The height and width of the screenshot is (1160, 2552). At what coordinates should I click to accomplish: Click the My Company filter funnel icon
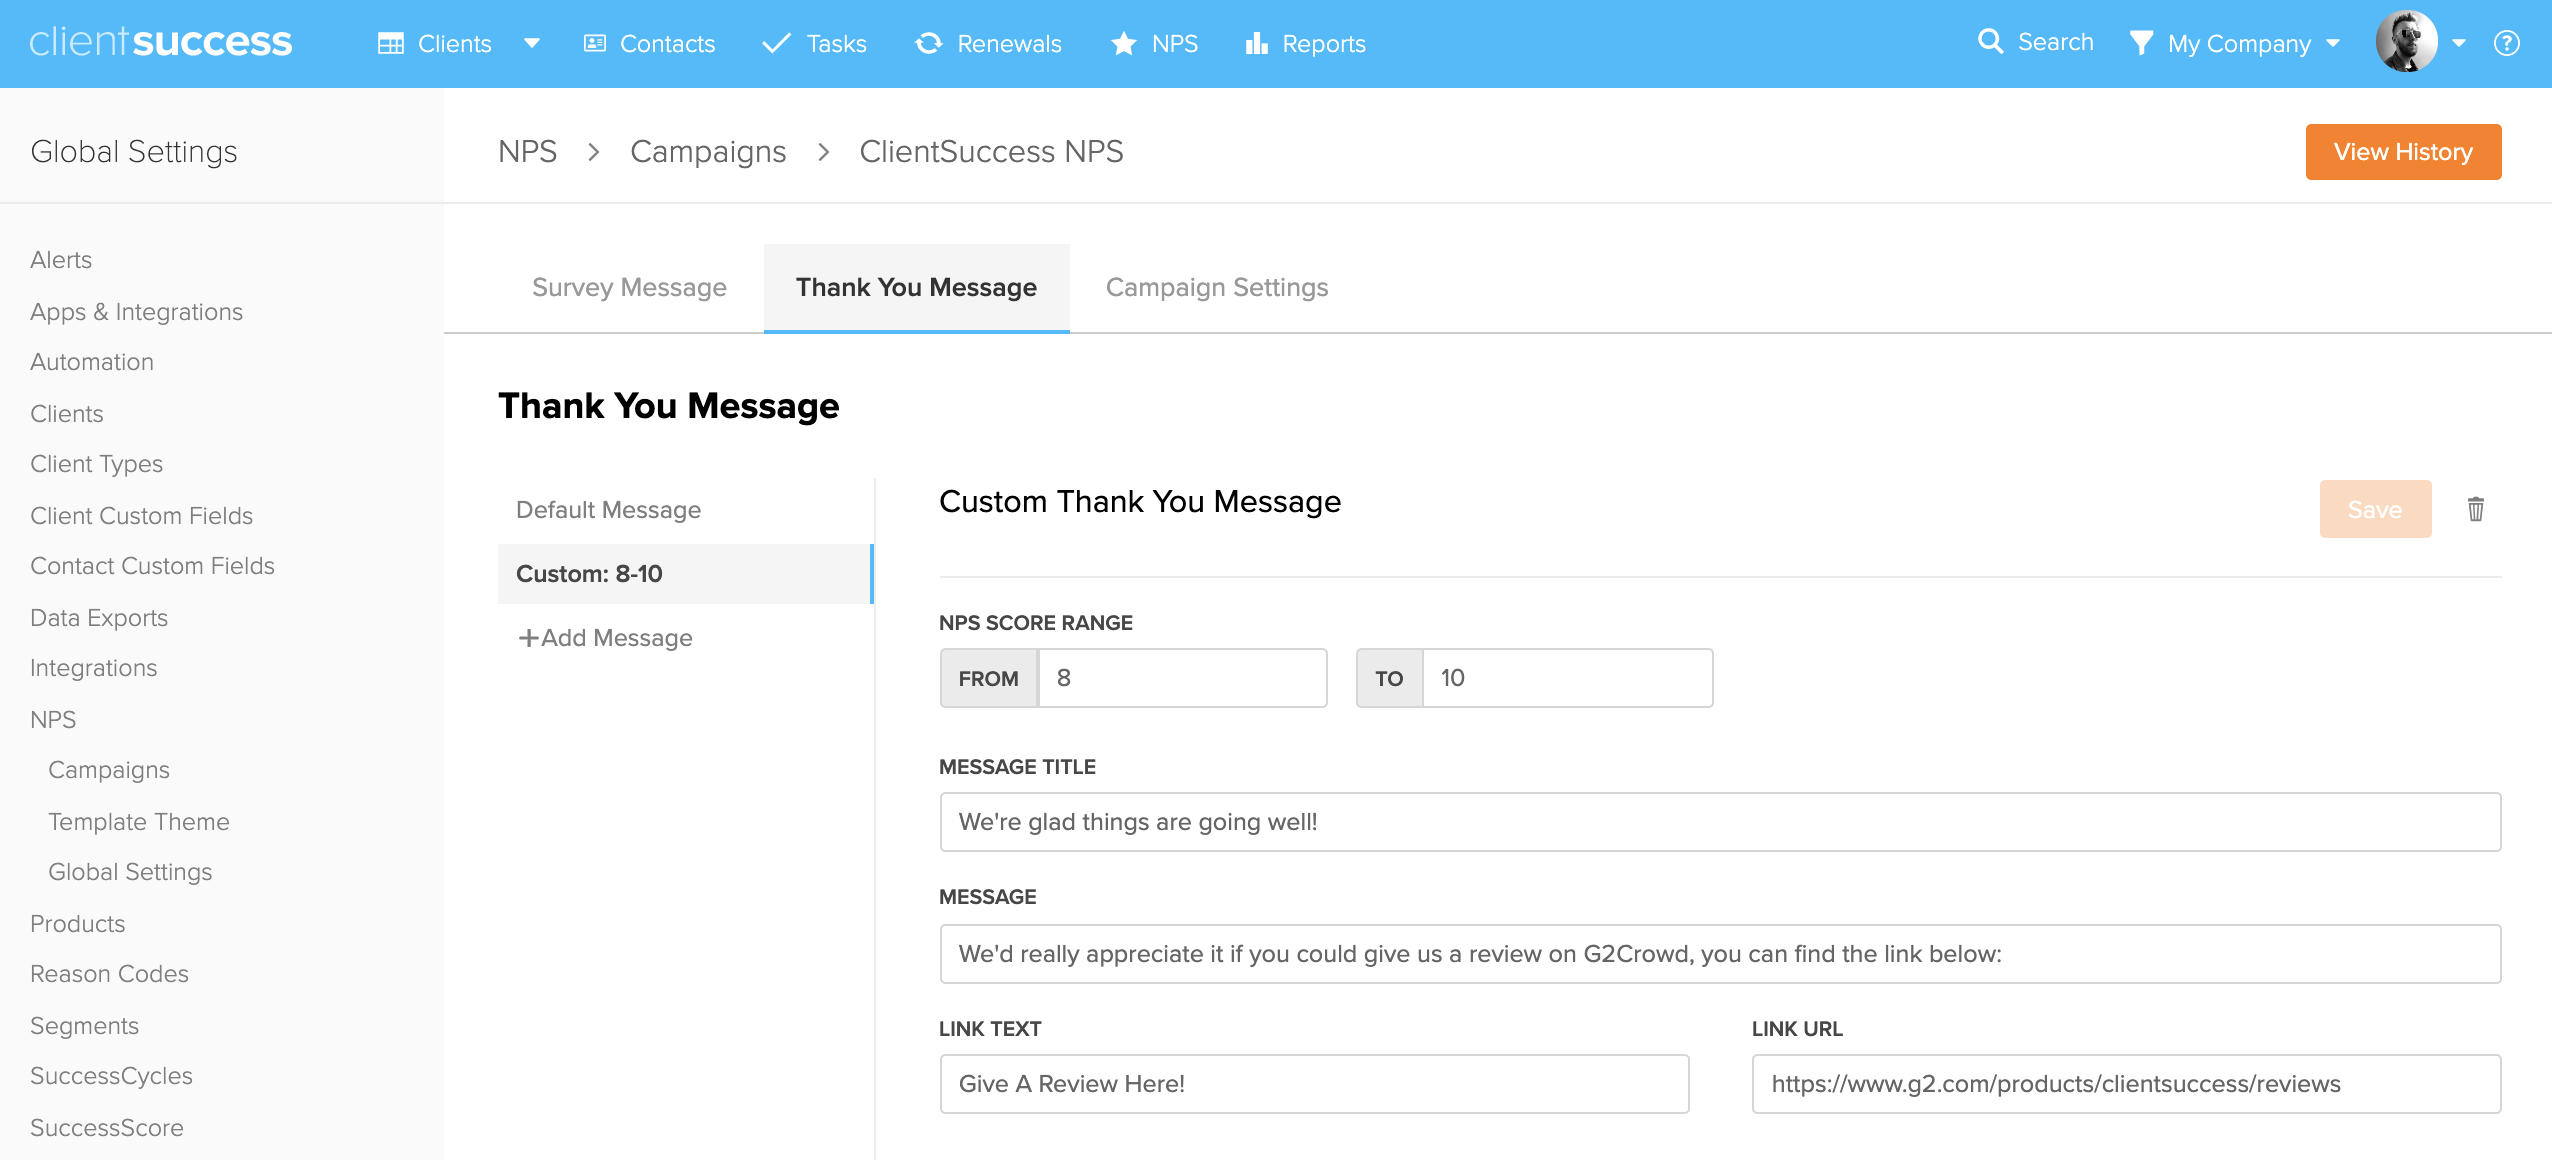pyautogui.click(x=2141, y=43)
